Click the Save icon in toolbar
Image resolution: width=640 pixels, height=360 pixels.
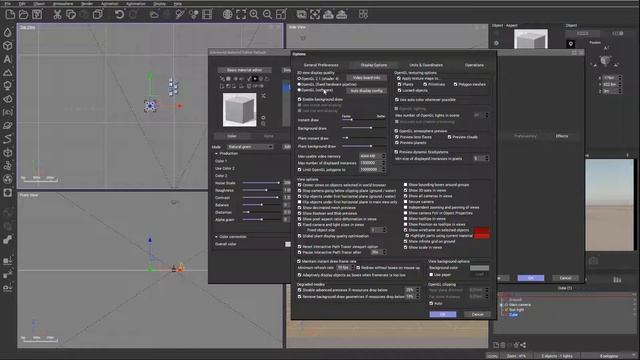pyautogui.click(x=37, y=15)
